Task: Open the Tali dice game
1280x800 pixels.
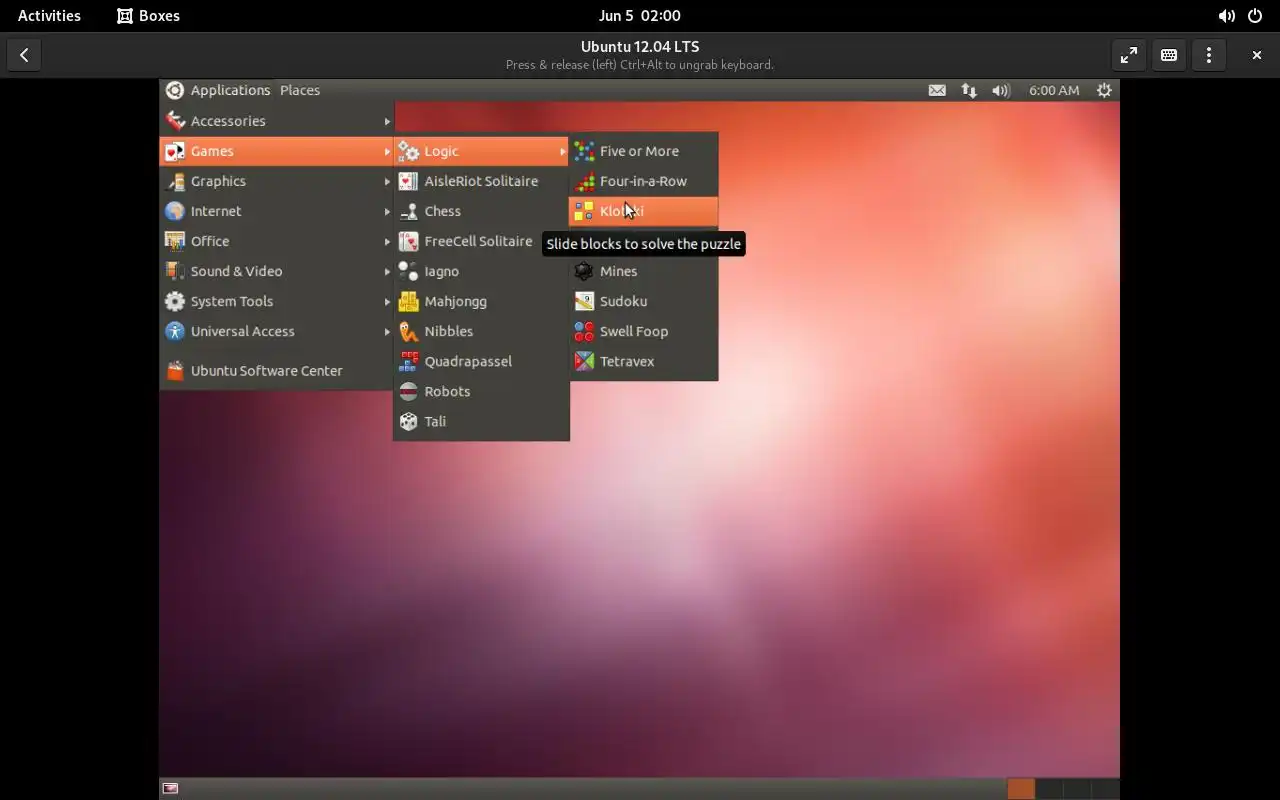Action: 481,421
